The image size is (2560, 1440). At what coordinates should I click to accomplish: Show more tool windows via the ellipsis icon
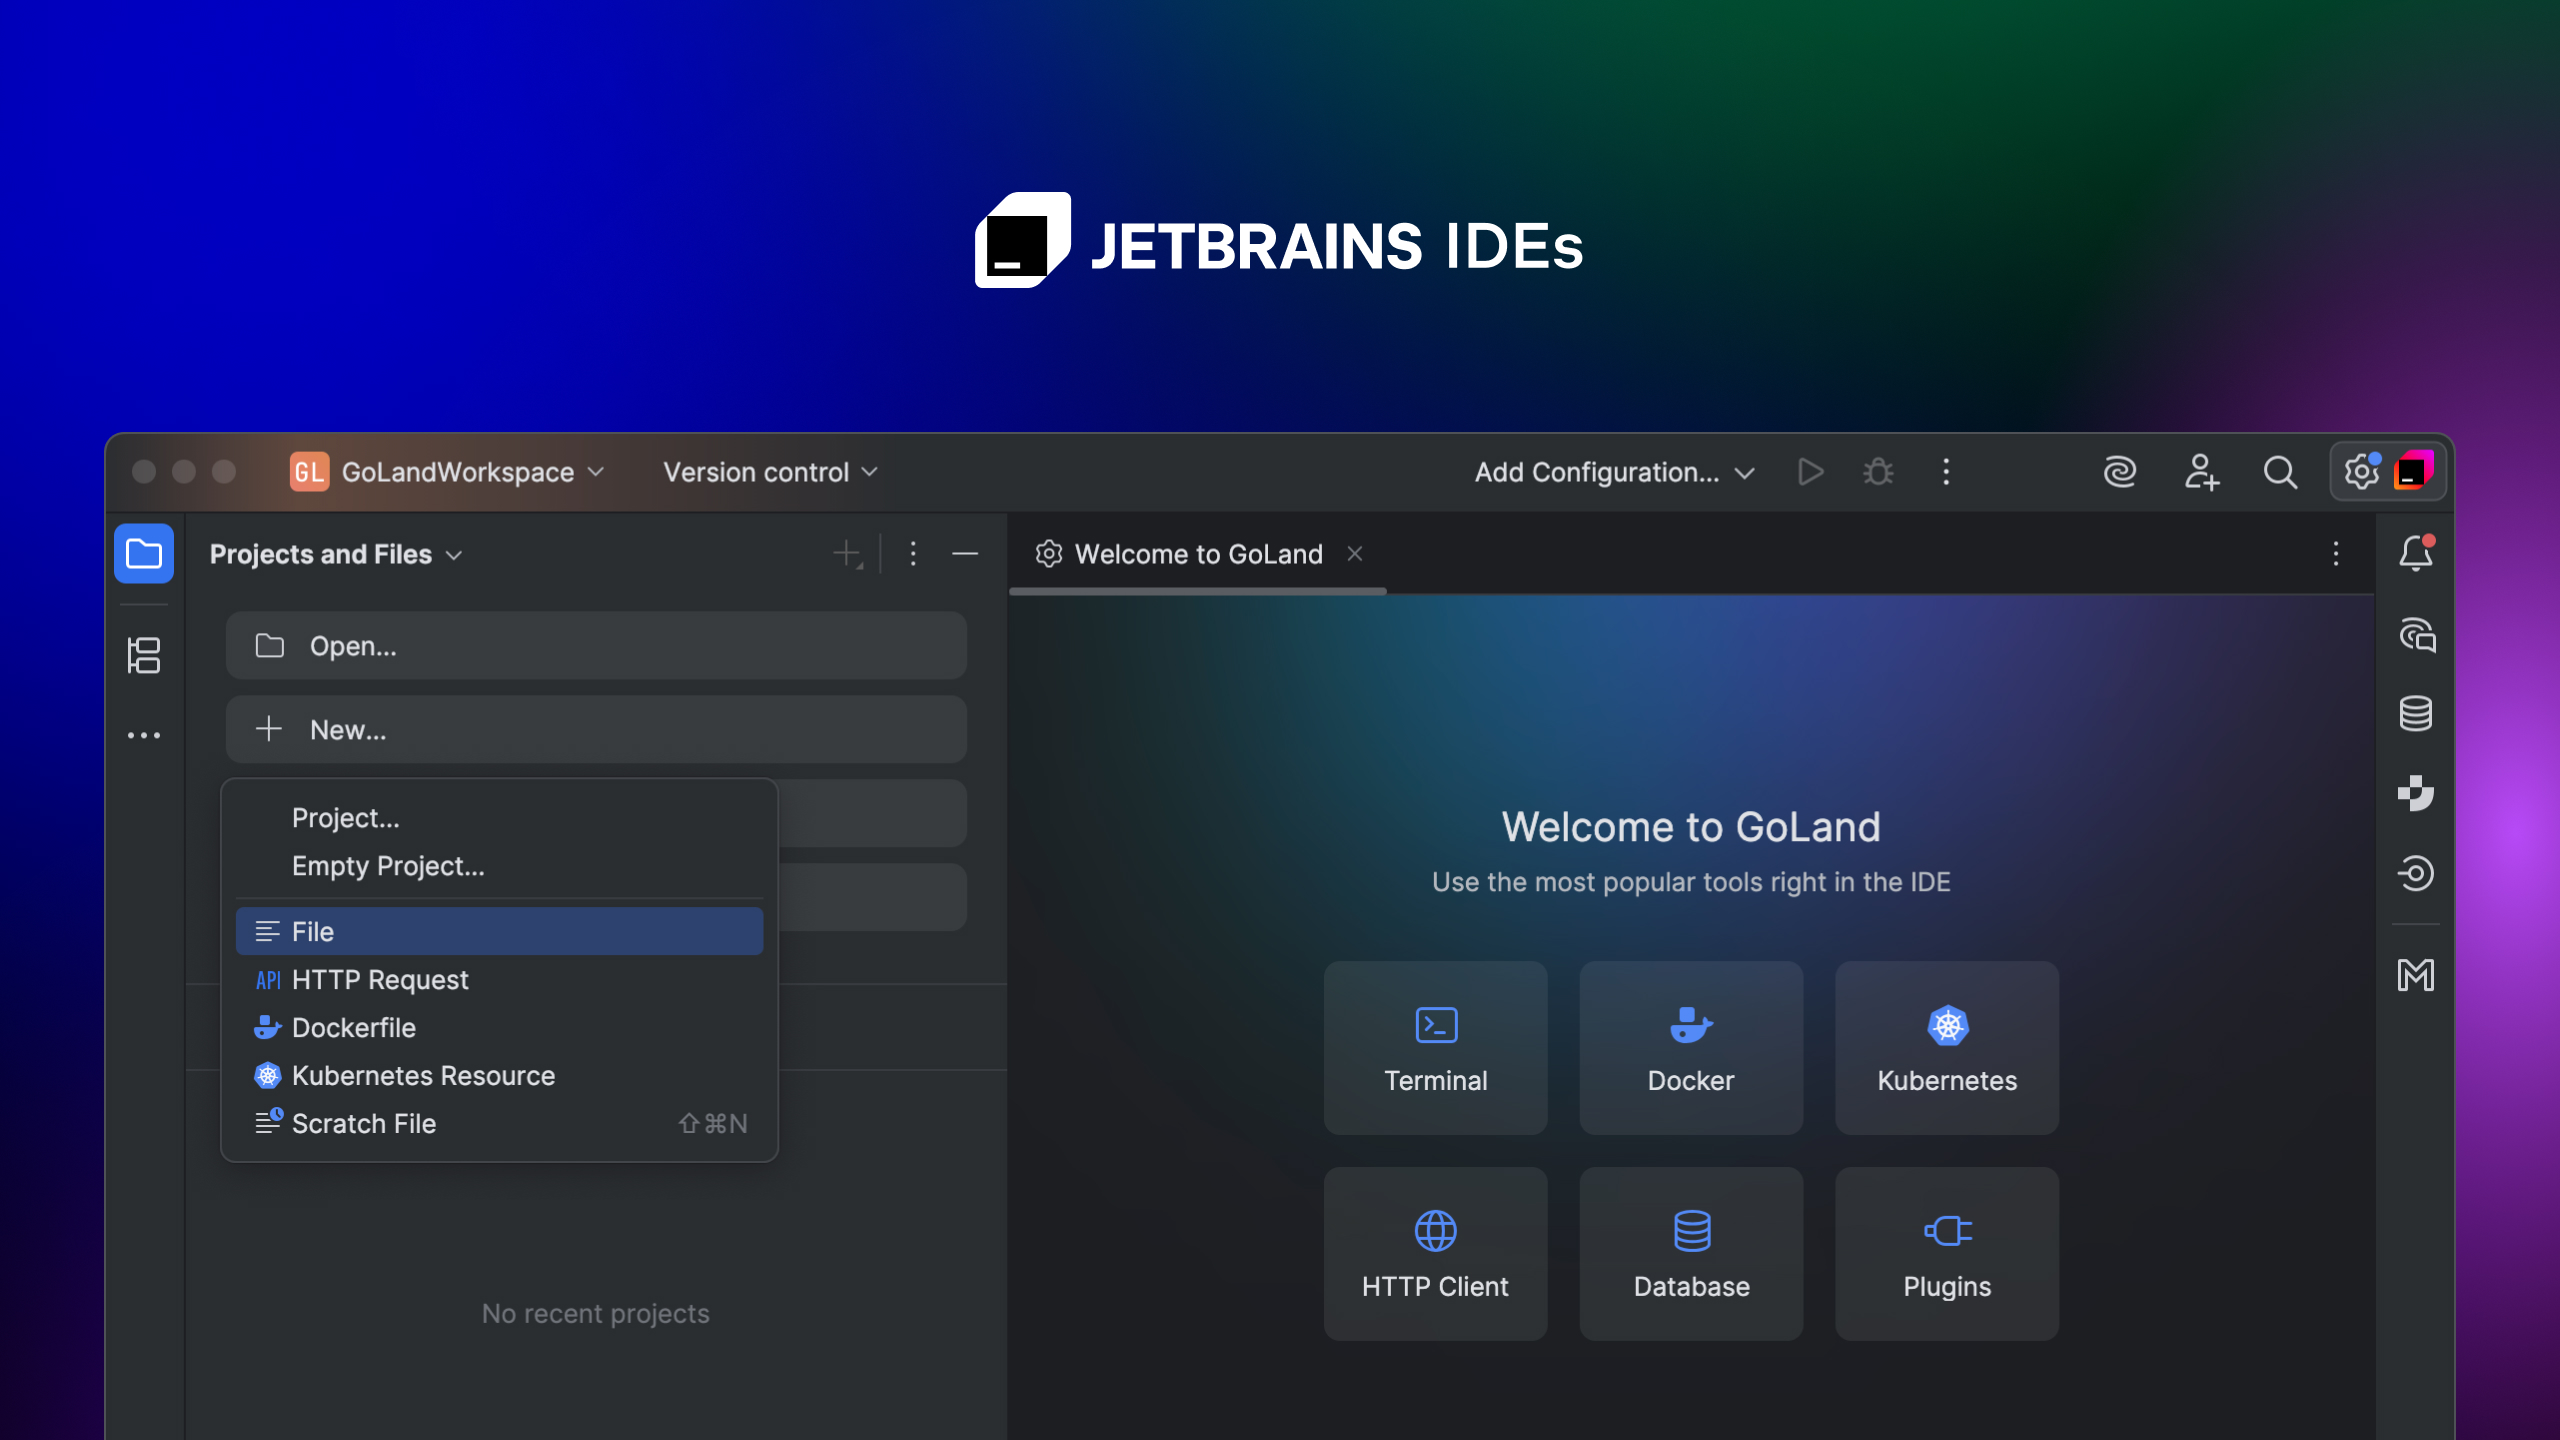click(143, 733)
